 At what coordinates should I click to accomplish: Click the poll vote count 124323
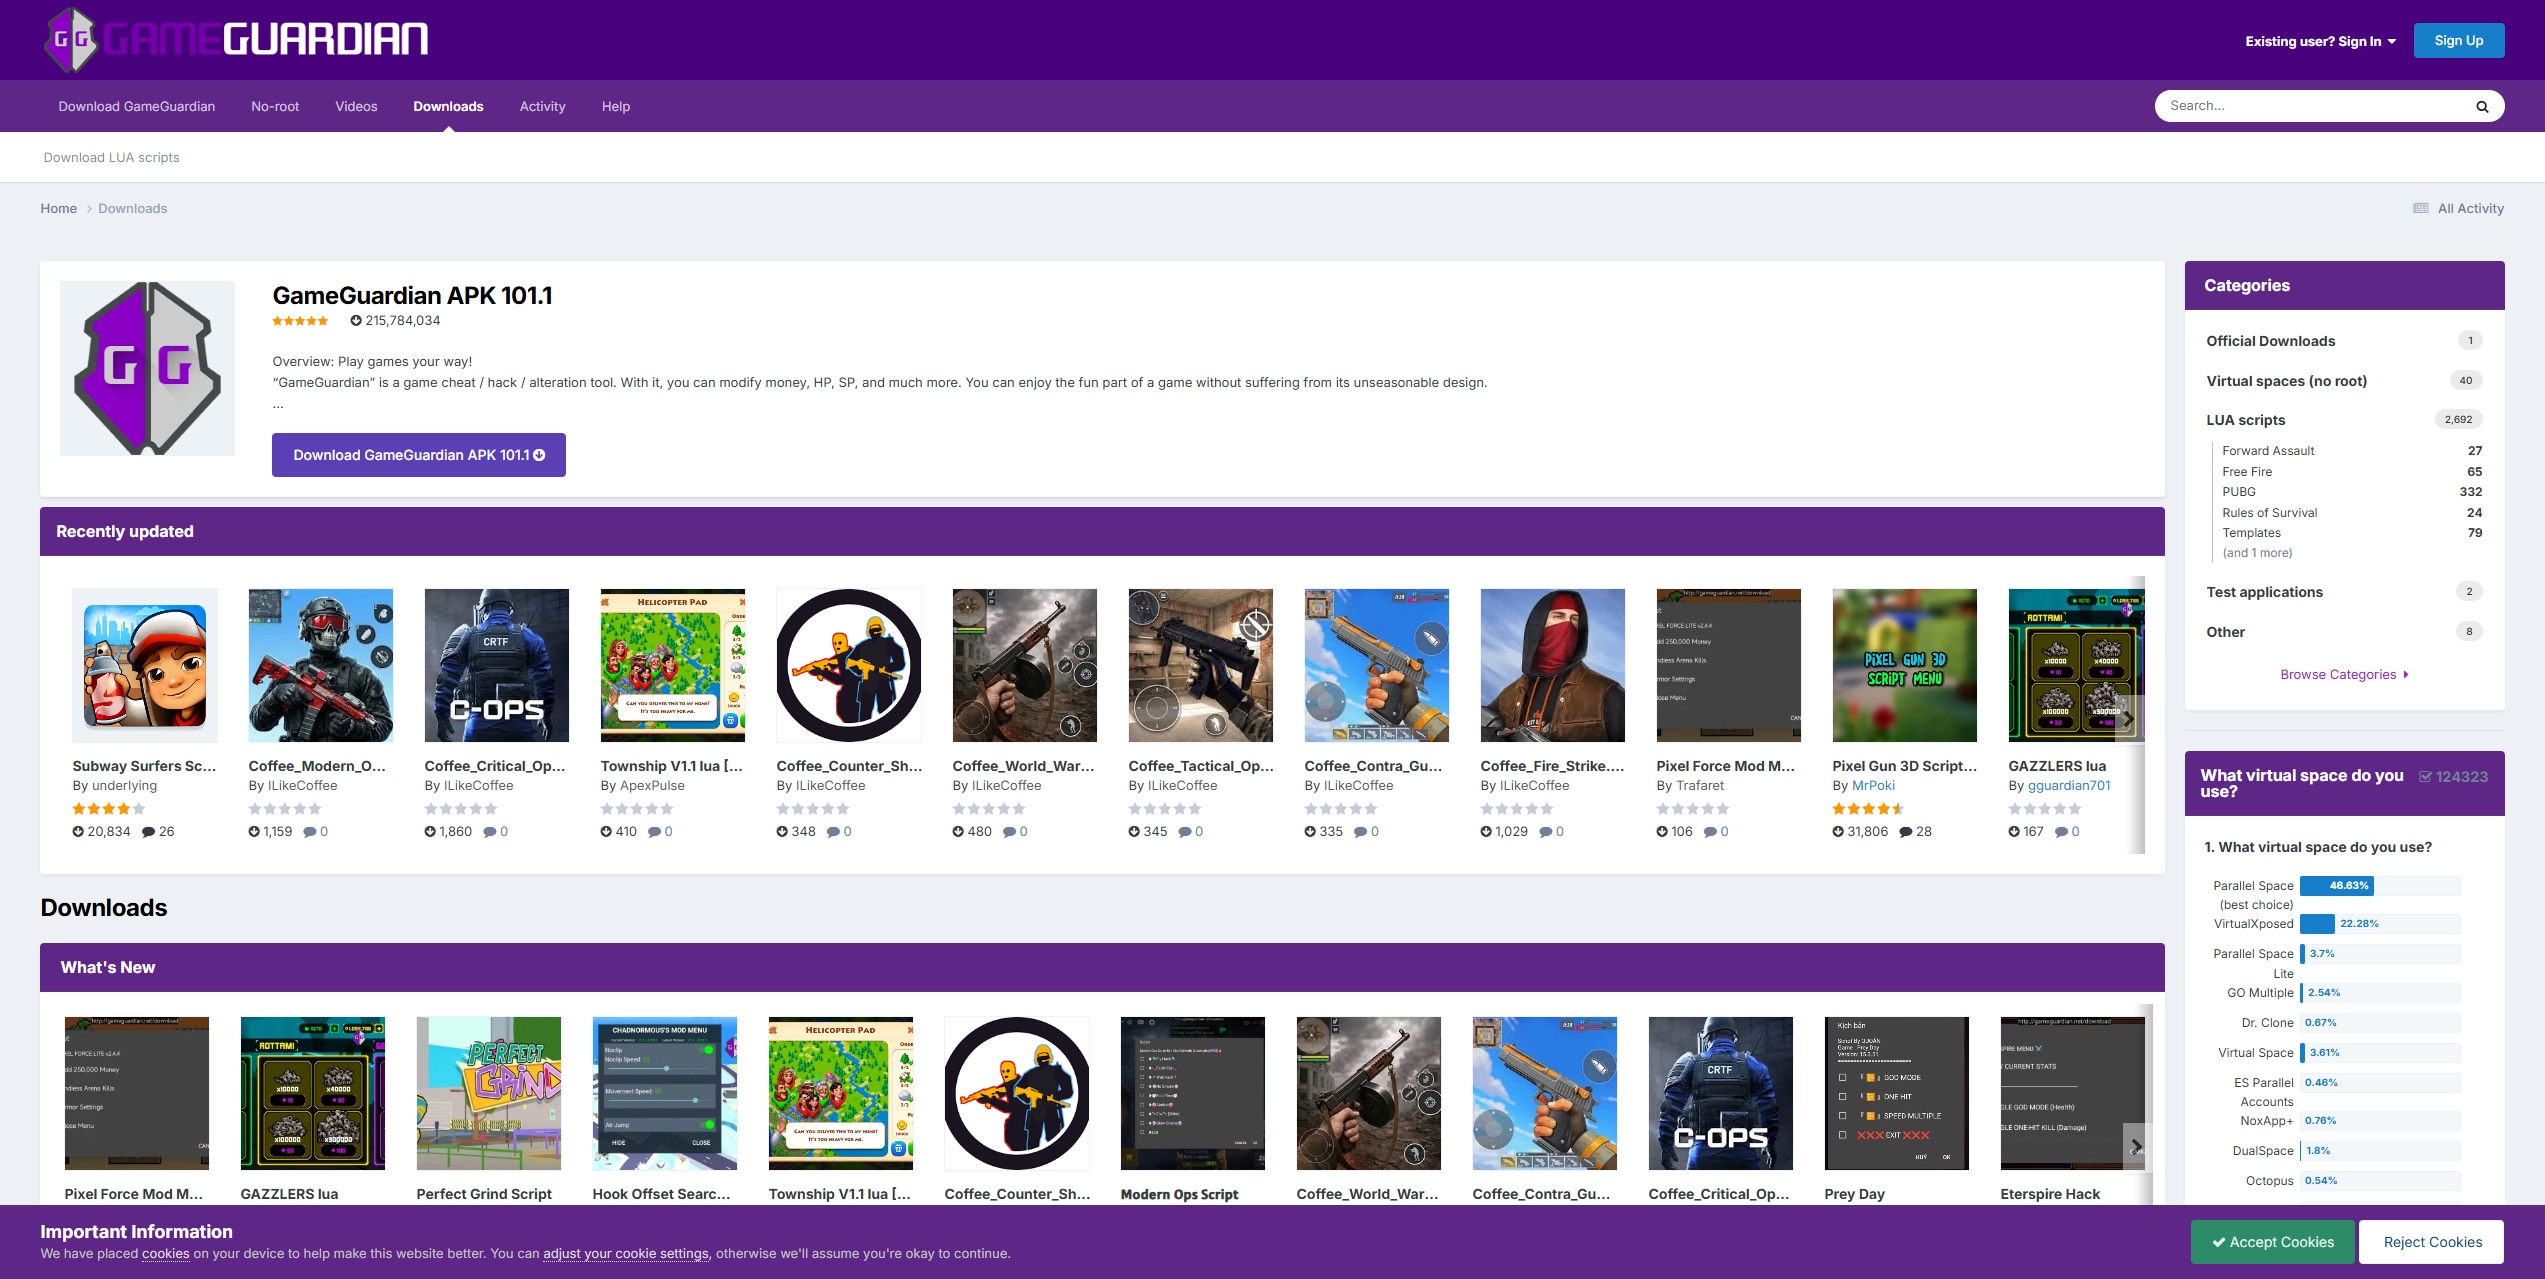(x=2453, y=777)
